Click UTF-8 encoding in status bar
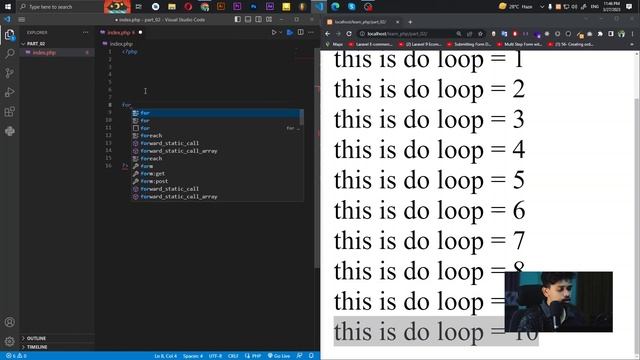640x360 pixels. tap(215, 356)
